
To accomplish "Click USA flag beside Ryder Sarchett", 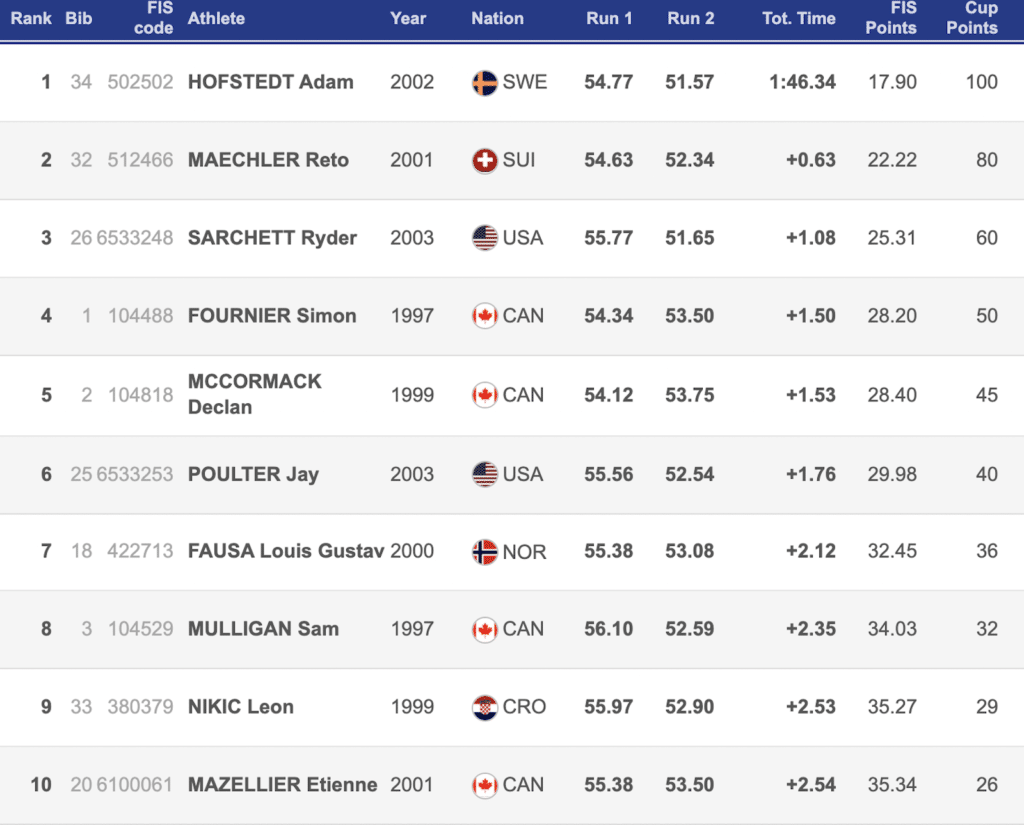I will coord(485,238).
